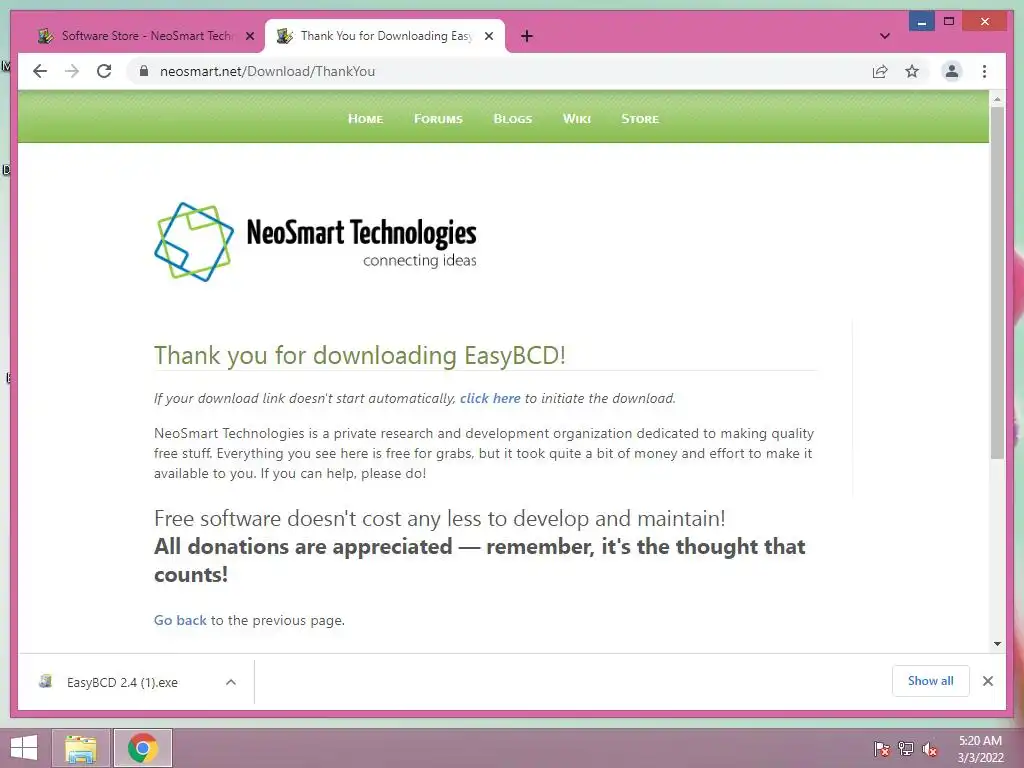Select the Thank You for Downloading tab

point(384,36)
